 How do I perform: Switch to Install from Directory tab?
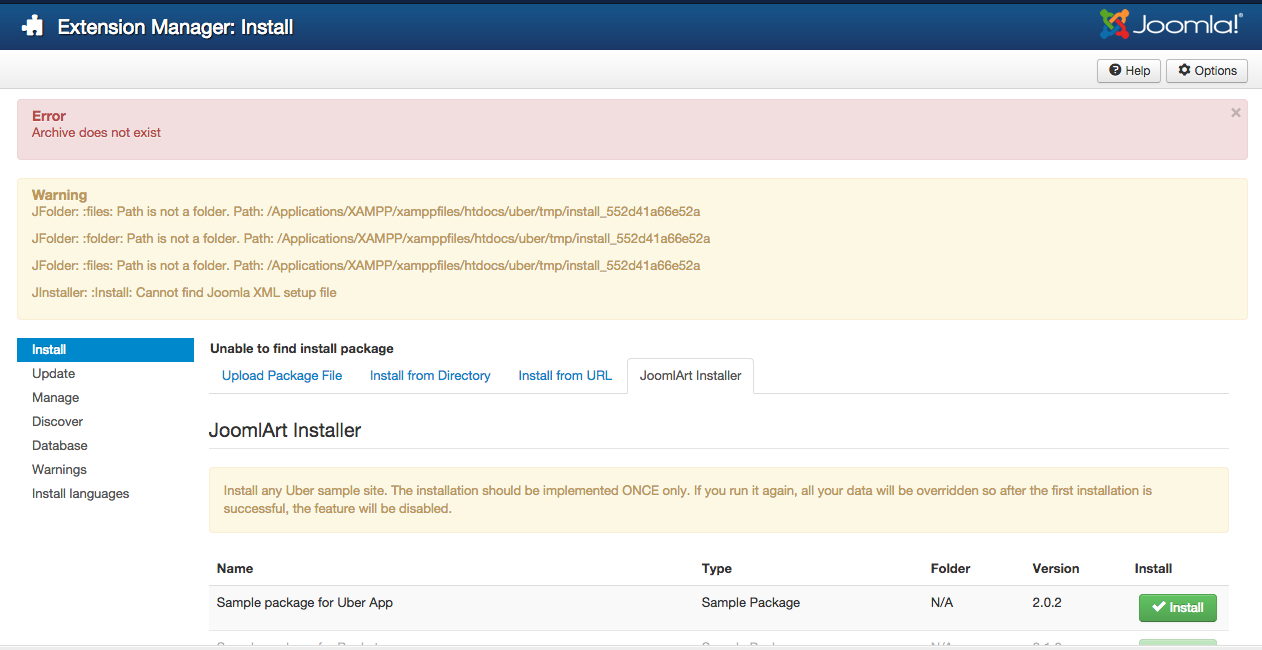click(430, 376)
